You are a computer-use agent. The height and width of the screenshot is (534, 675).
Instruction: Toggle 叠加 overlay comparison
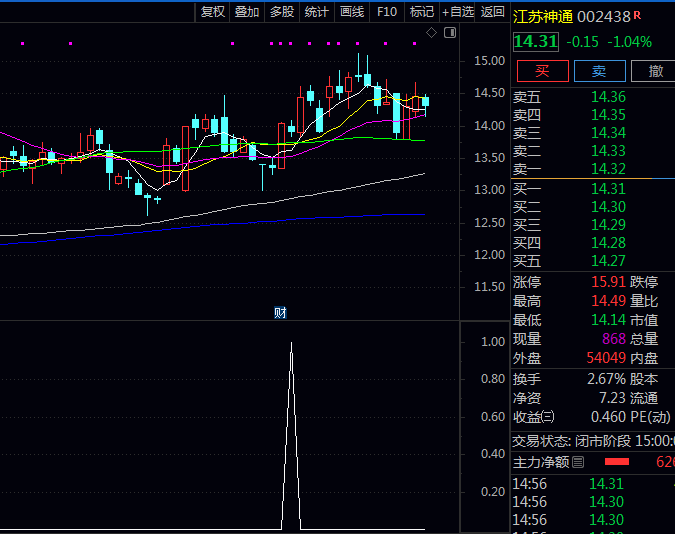point(247,12)
